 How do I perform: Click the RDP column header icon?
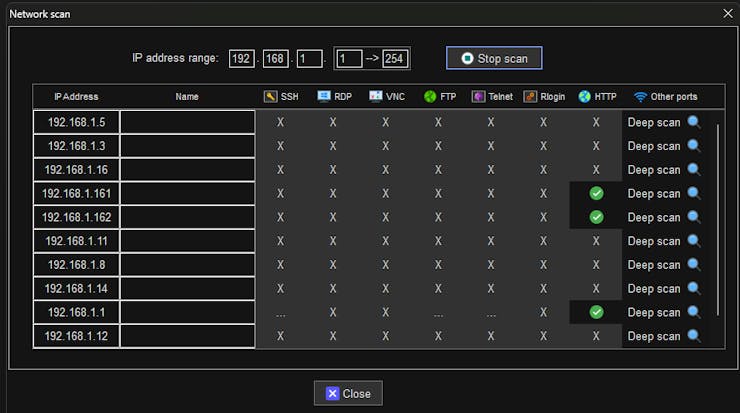point(324,96)
